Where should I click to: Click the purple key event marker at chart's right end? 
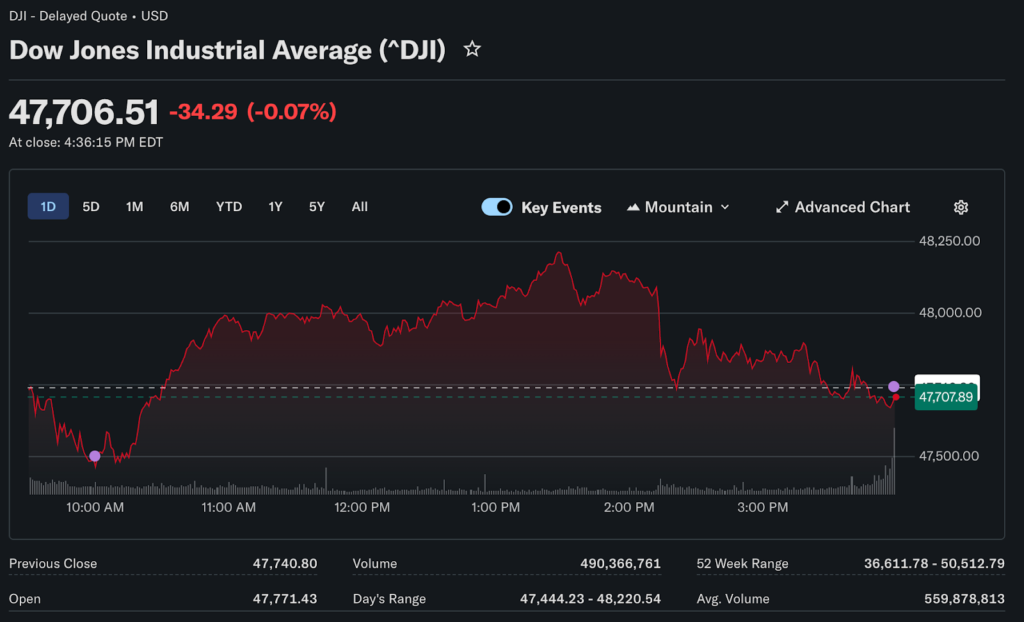894,386
